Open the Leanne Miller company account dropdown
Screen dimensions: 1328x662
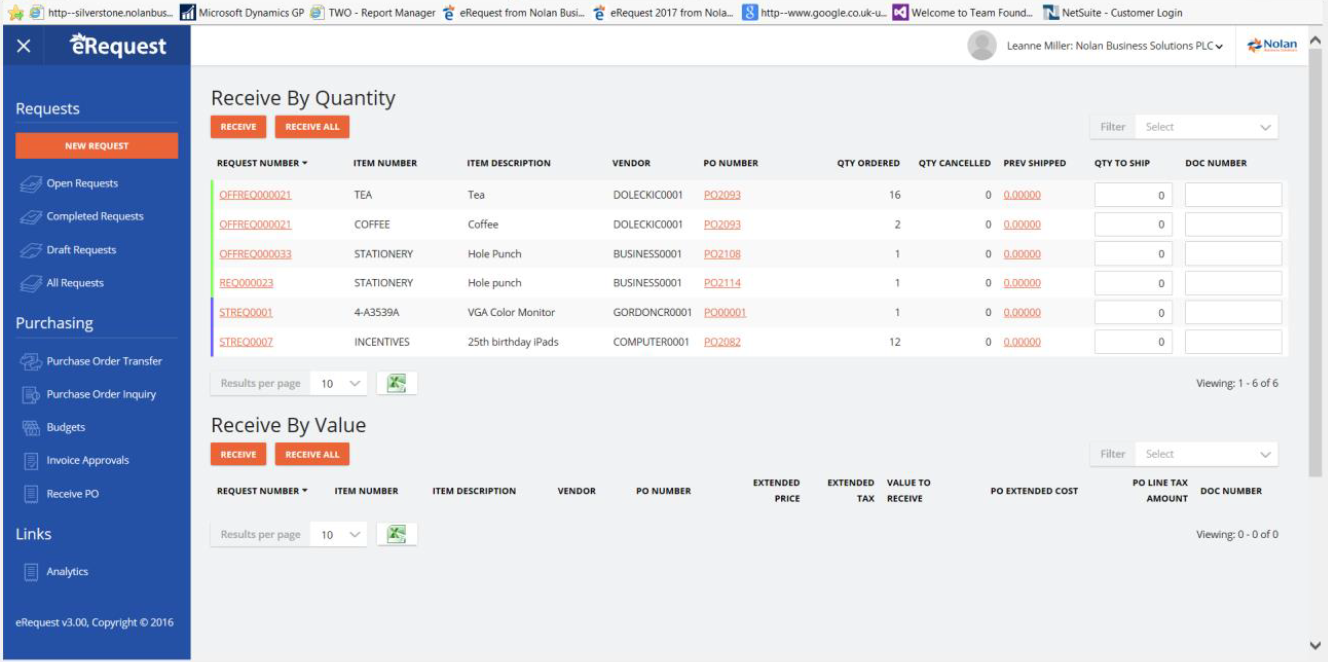click(x=1115, y=46)
